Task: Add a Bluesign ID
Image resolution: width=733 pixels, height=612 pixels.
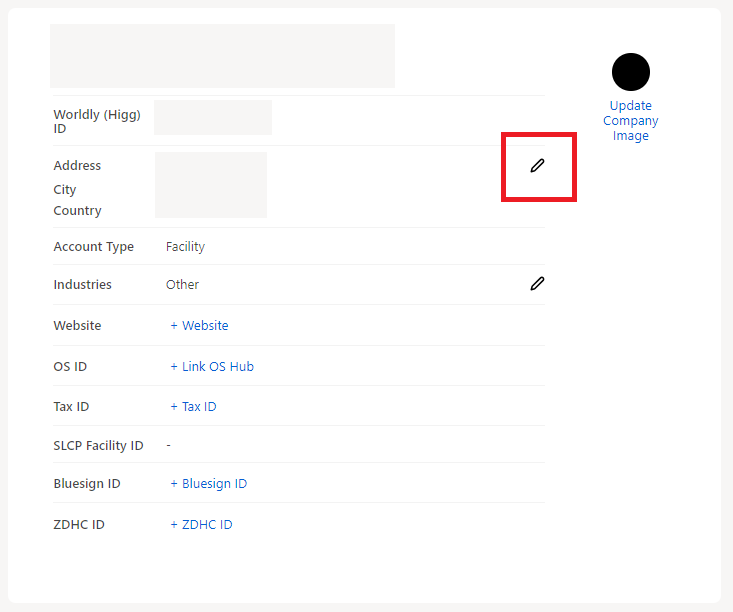Action: point(208,483)
